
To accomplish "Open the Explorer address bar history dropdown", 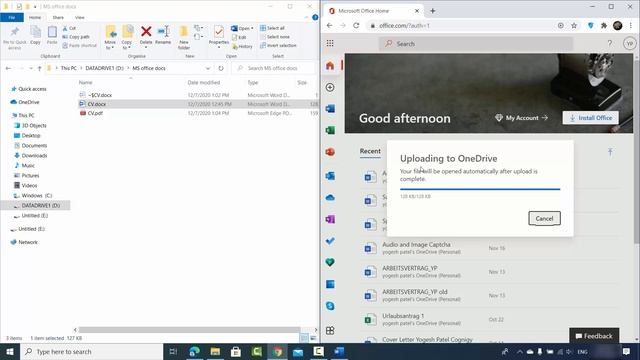I will [208, 68].
